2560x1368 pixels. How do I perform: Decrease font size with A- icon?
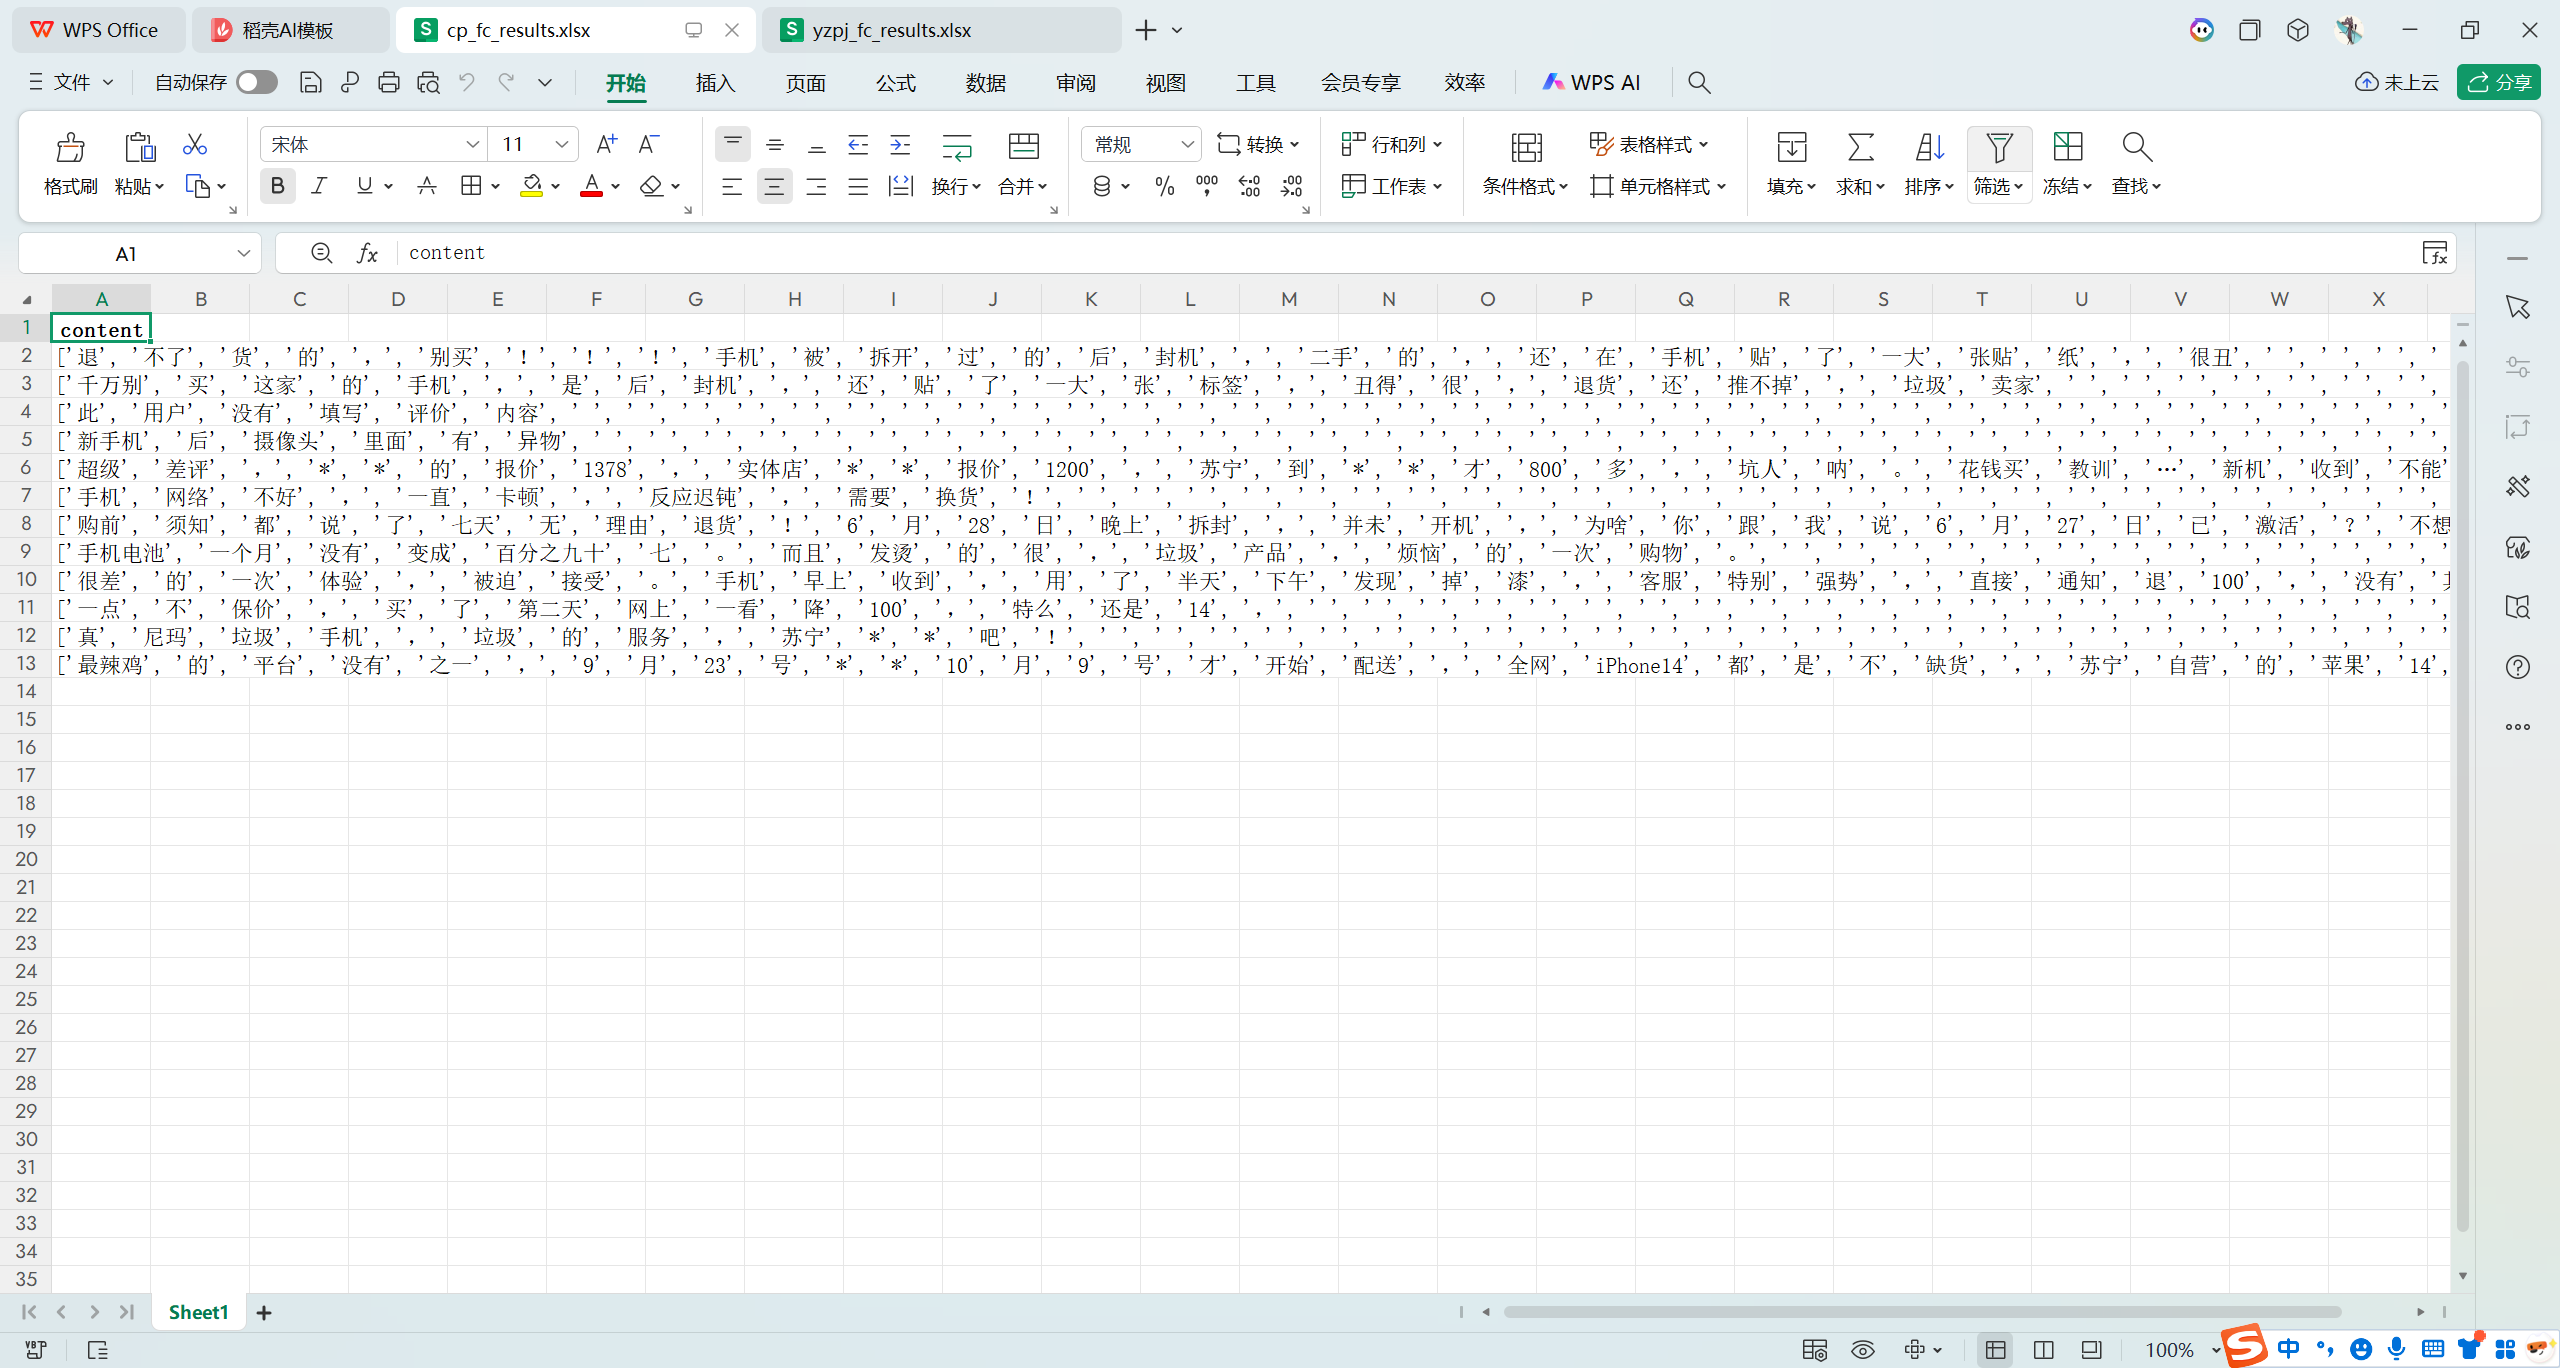pos(649,145)
